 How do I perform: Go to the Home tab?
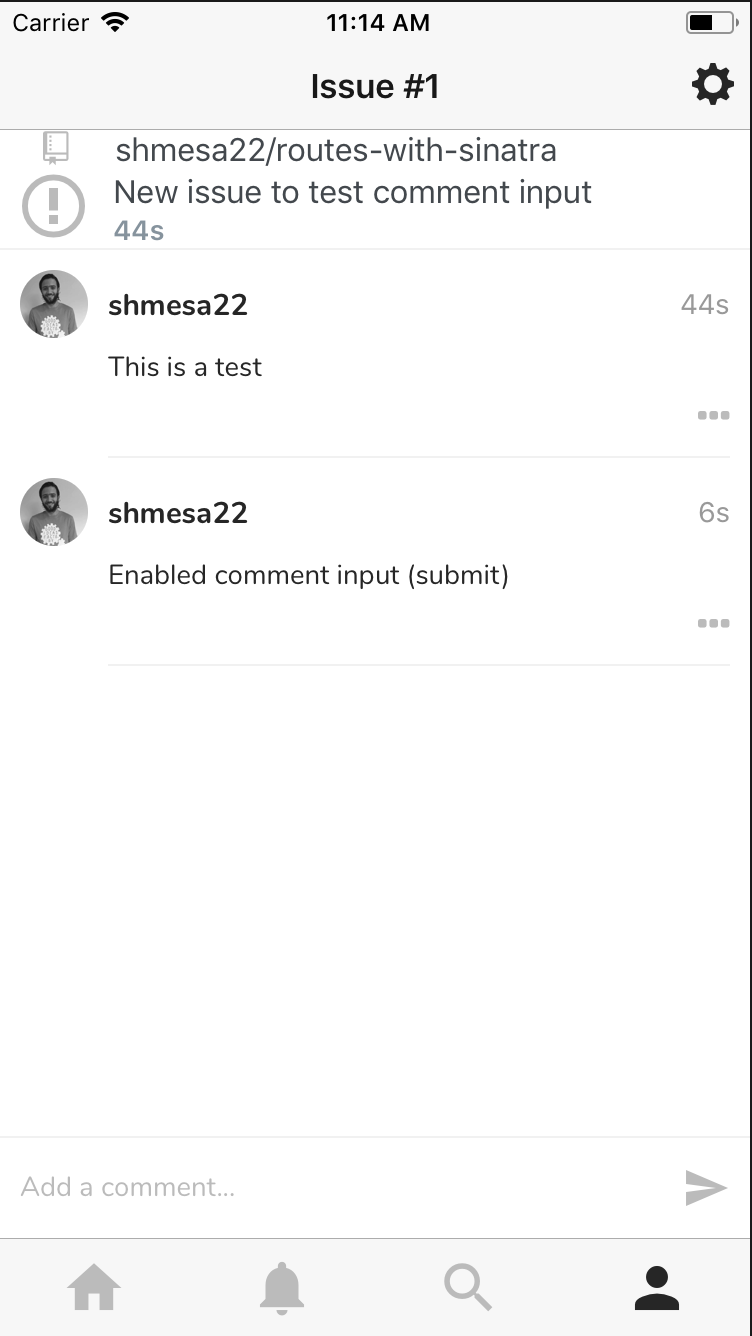(94, 1287)
